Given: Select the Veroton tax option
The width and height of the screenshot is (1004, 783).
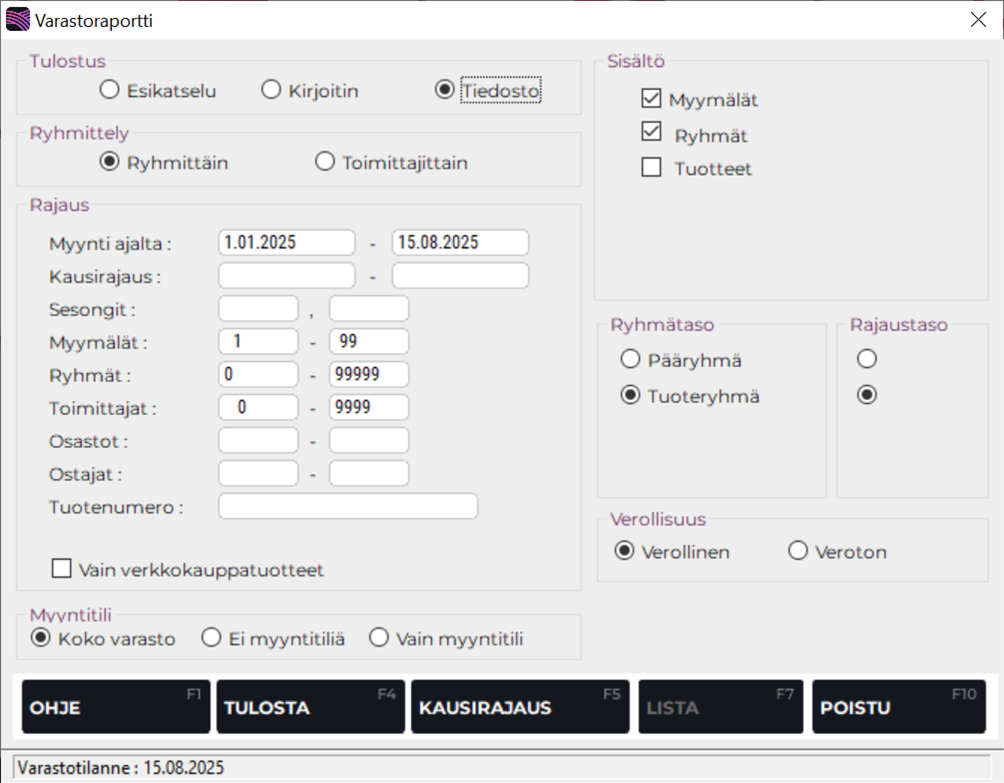Looking at the screenshot, I should [798, 550].
